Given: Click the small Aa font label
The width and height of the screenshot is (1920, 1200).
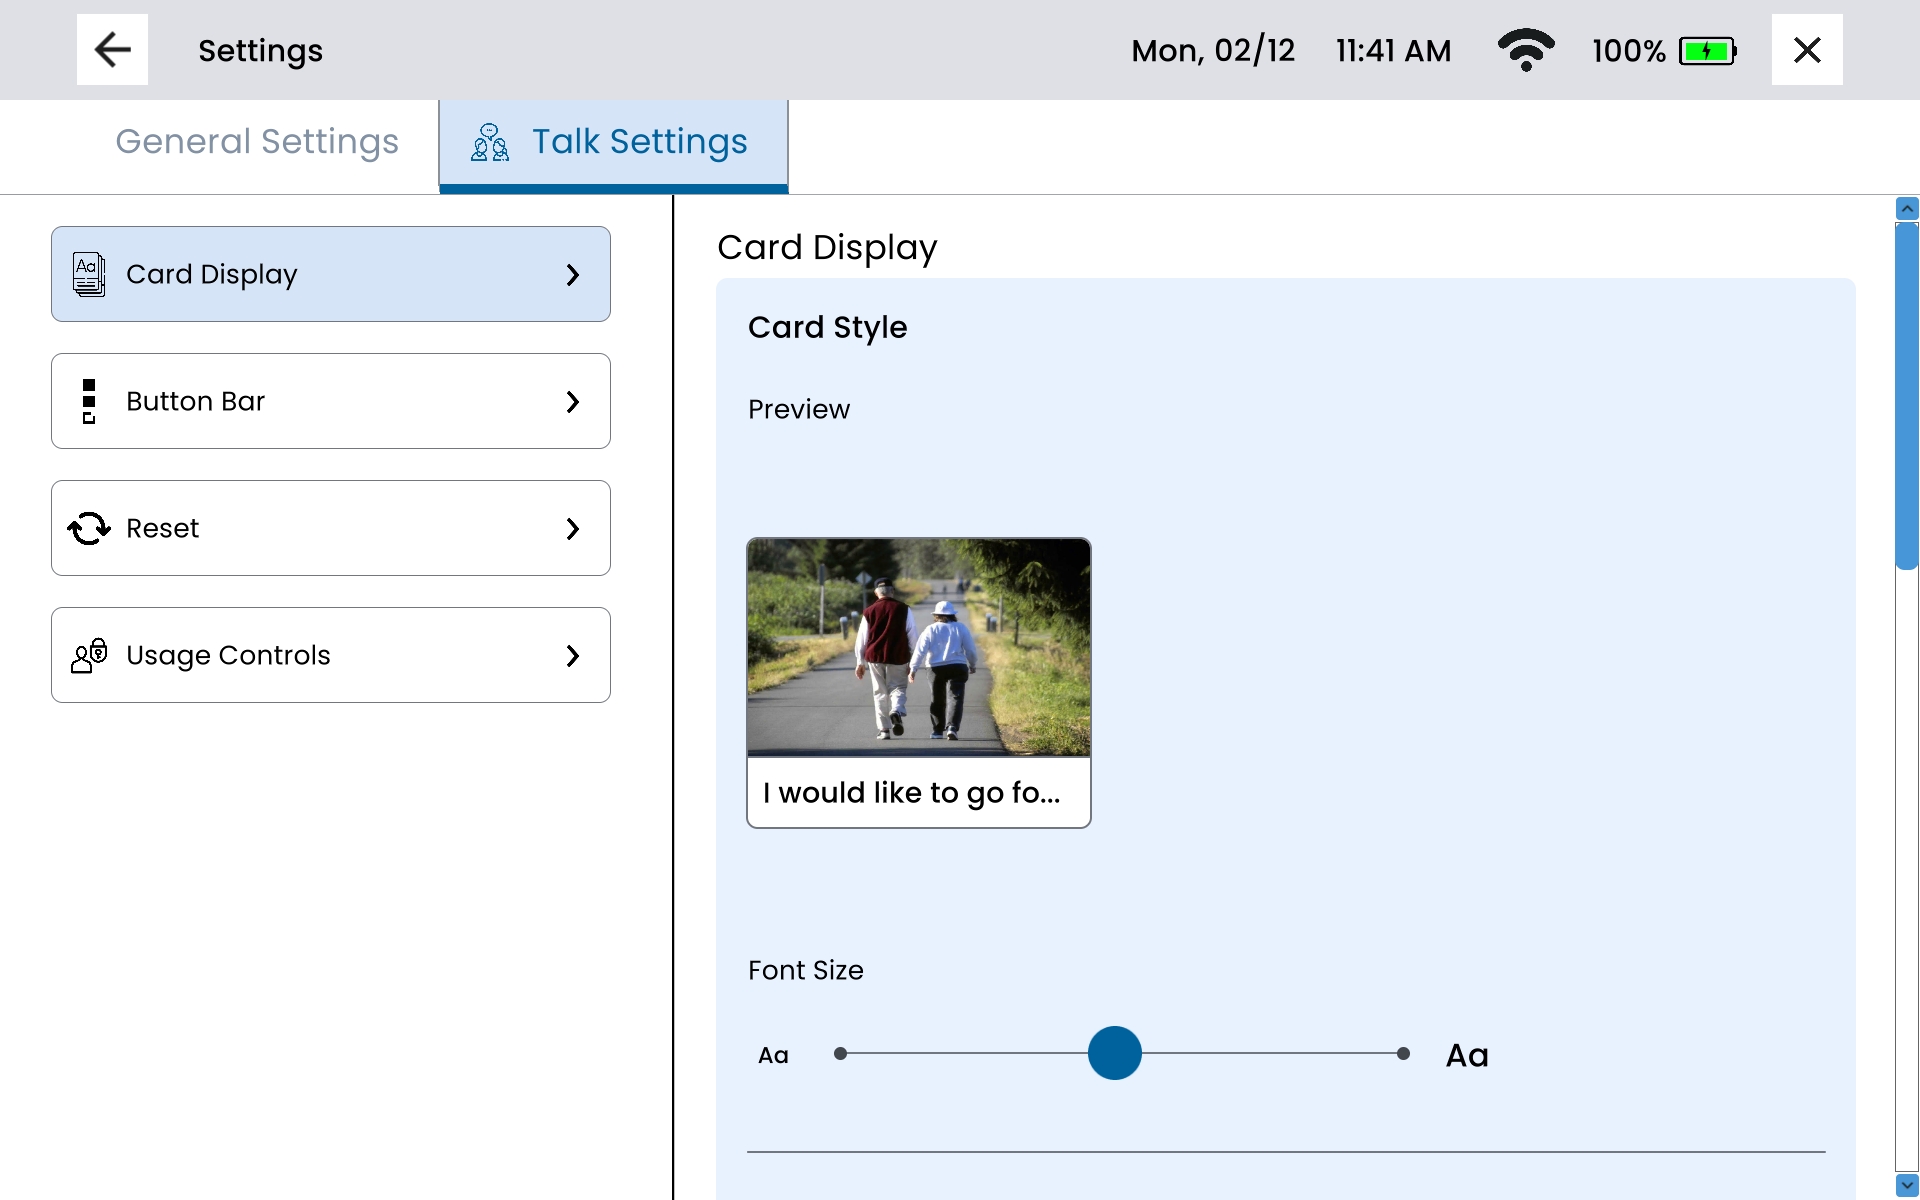Looking at the screenshot, I should click(x=773, y=1055).
